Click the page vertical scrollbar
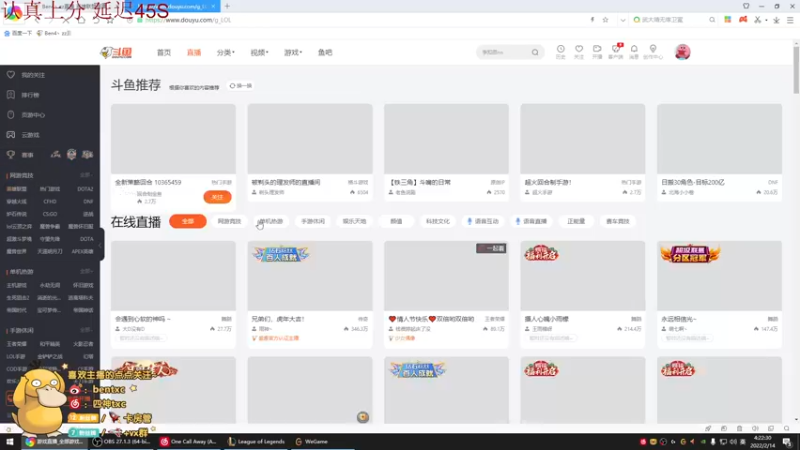The image size is (800, 450). pos(796,70)
